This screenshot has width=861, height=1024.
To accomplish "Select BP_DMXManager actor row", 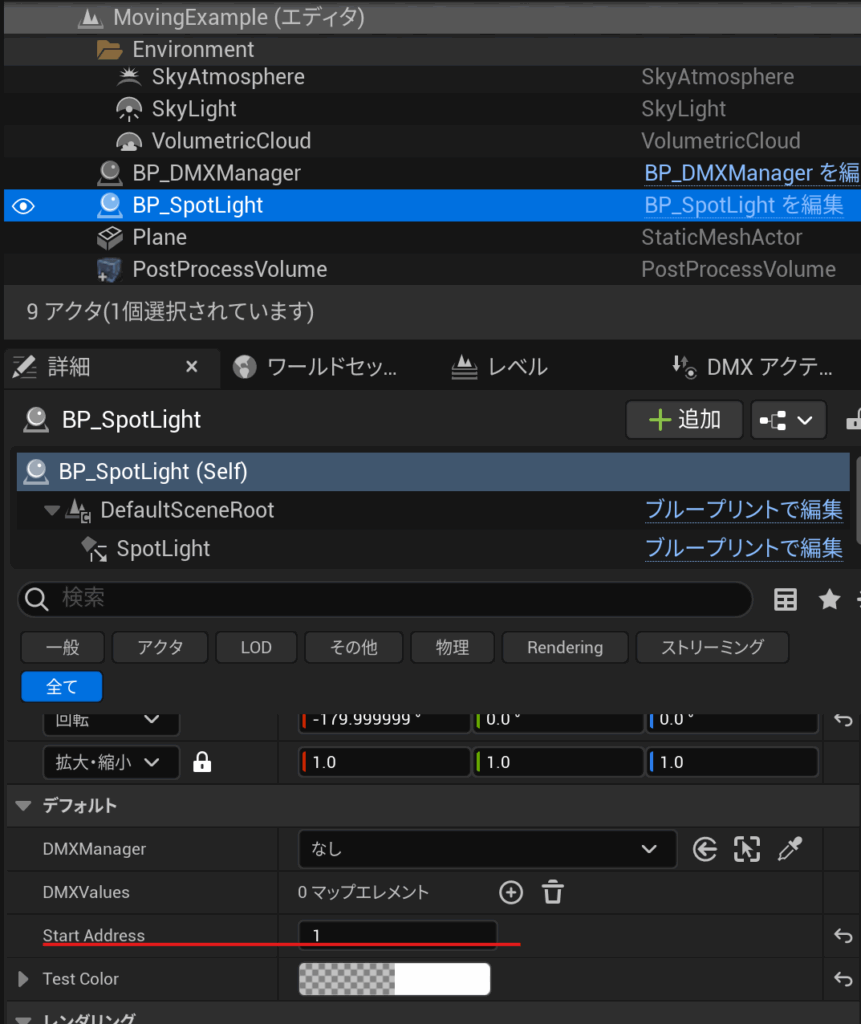I will (x=432, y=173).
